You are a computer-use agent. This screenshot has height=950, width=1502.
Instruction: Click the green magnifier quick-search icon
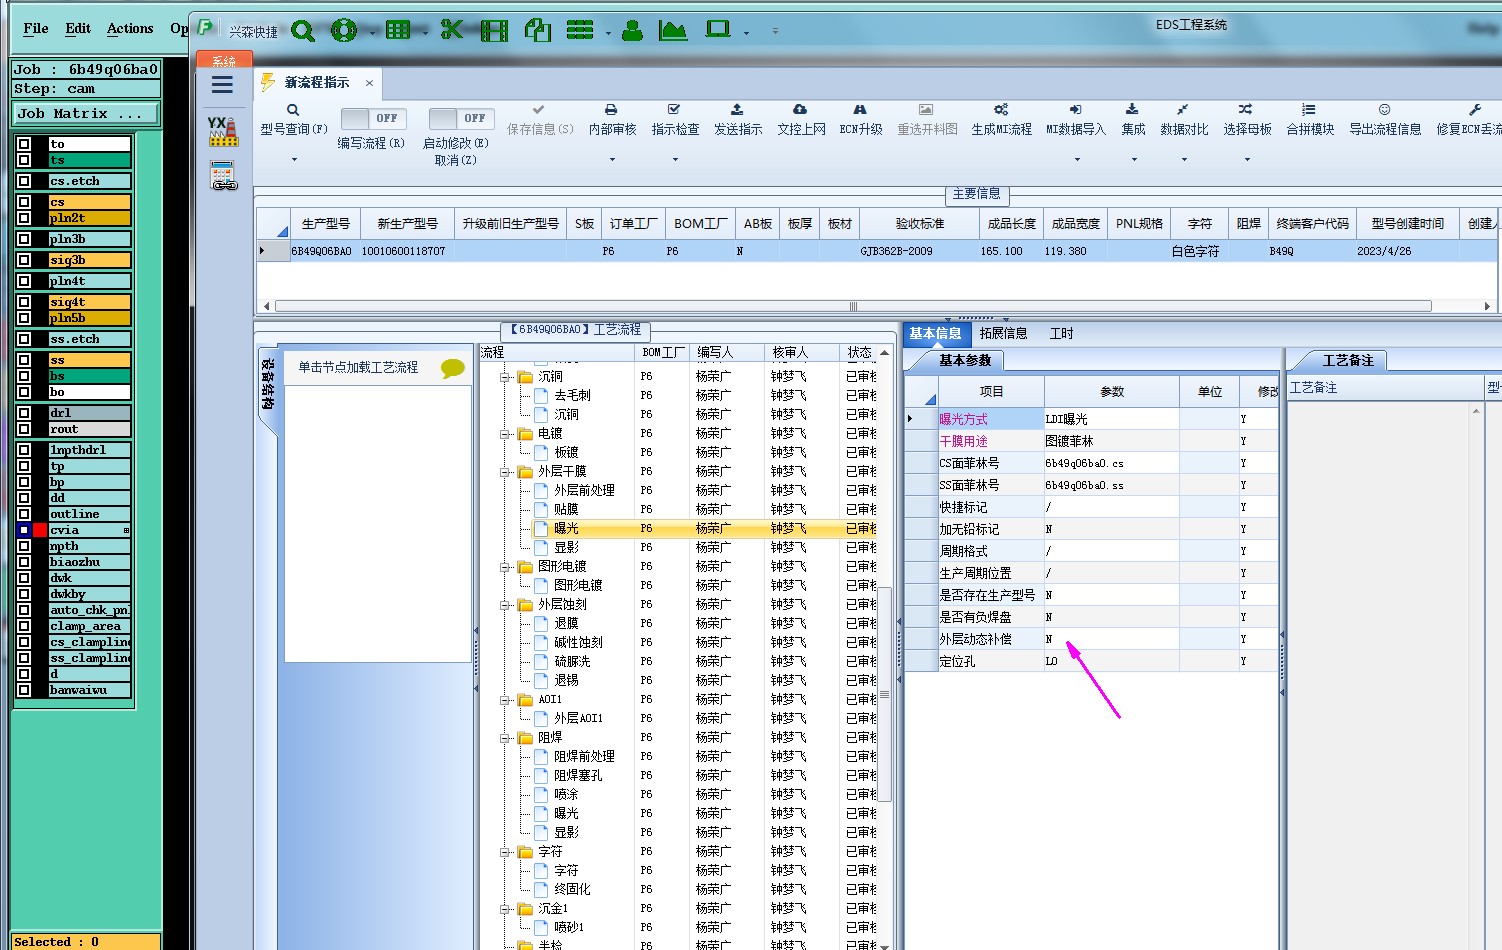303,31
